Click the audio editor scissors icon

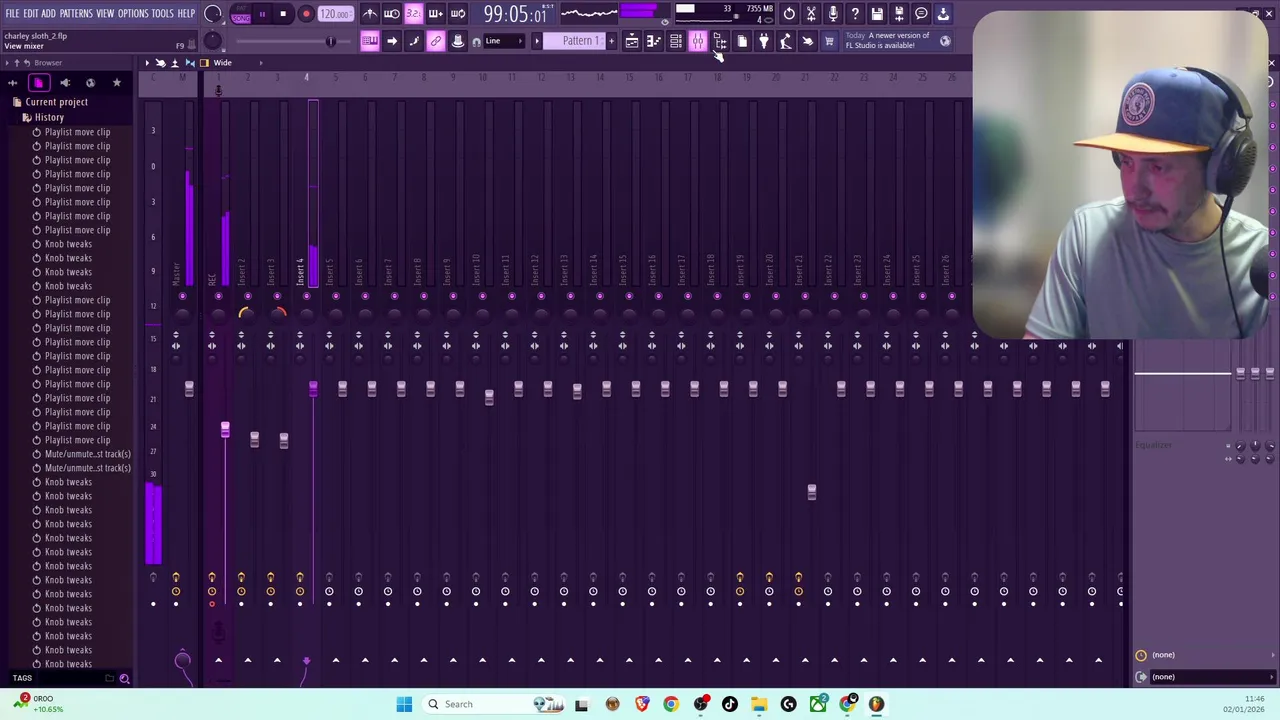811,14
